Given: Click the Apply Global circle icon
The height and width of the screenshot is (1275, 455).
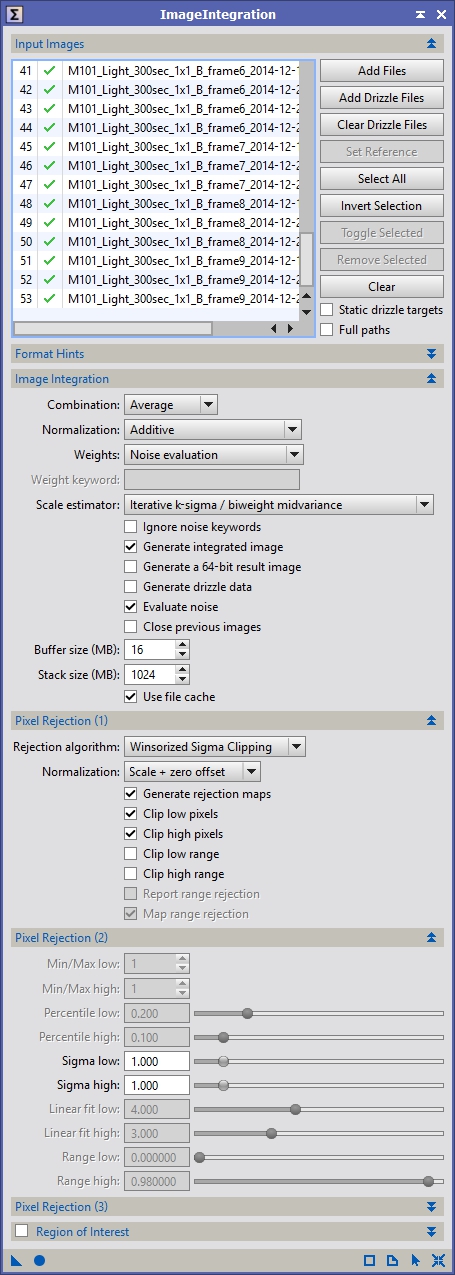Looking at the screenshot, I should (x=40, y=1260).
